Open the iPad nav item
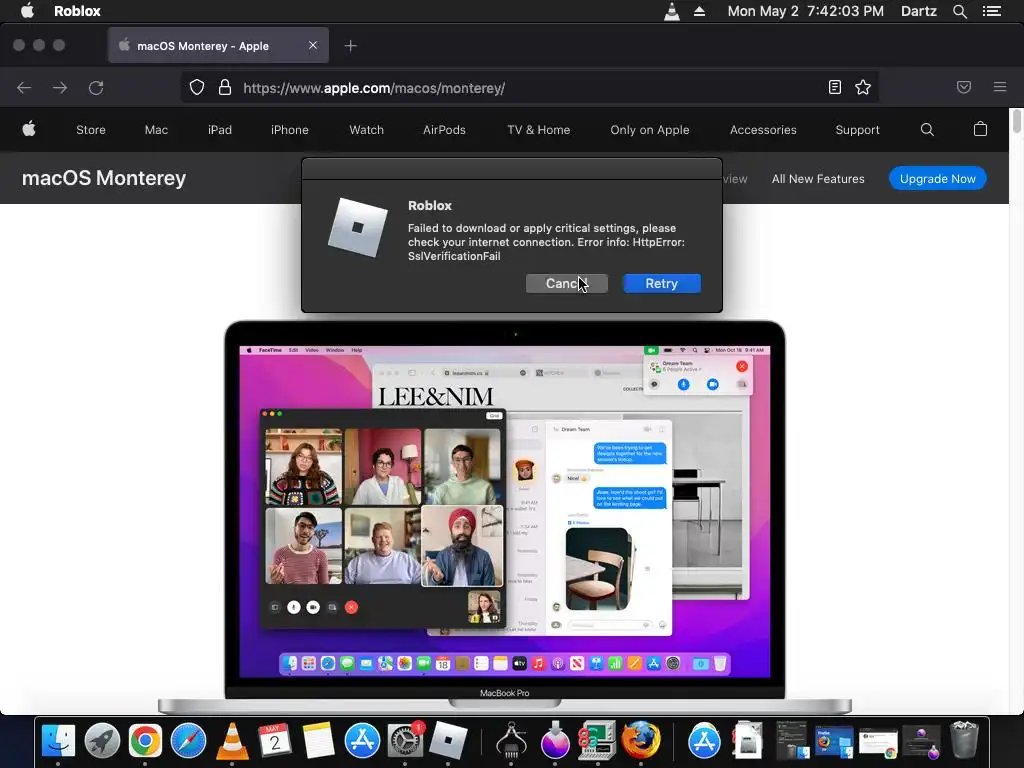The image size is (1024, 768). (219, 130)
